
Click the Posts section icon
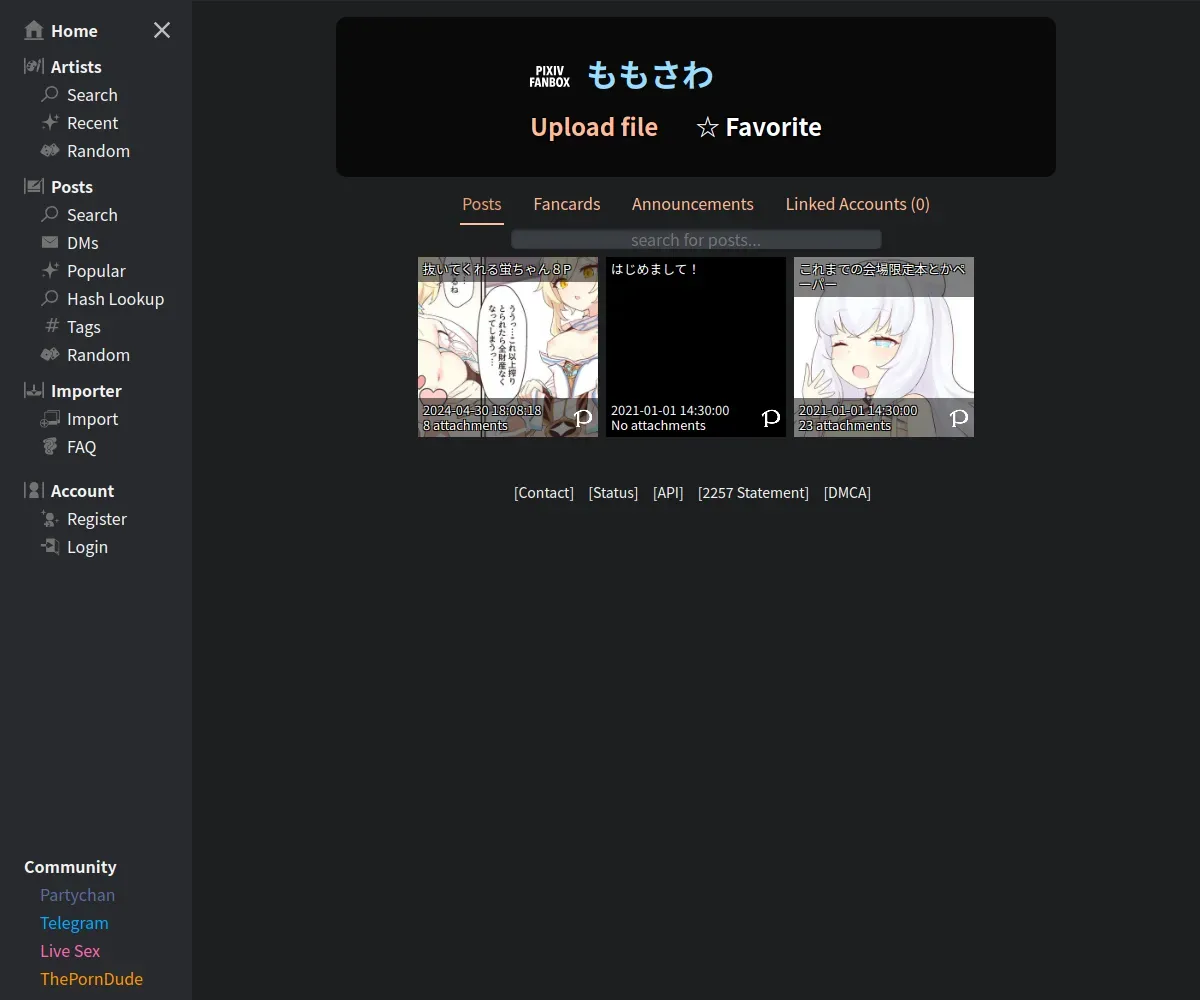click(34, 186)
